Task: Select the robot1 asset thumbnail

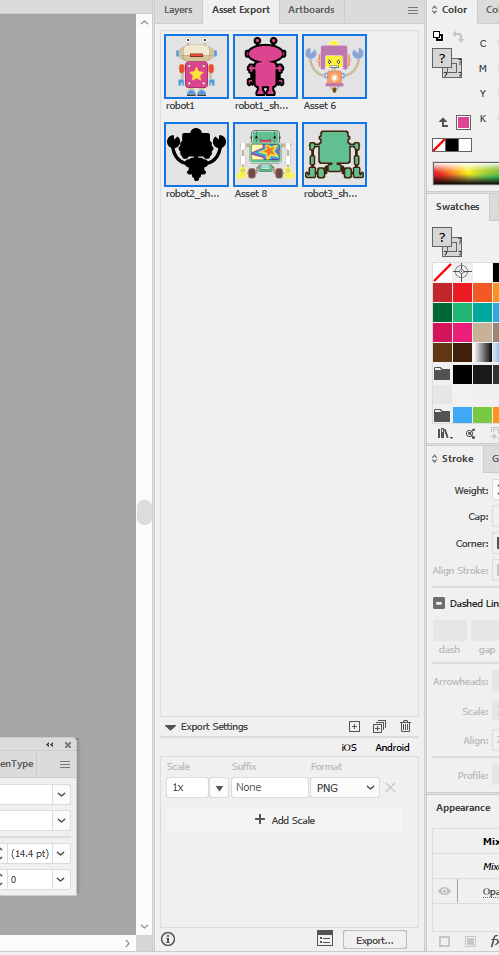Action: coord(196,66)
